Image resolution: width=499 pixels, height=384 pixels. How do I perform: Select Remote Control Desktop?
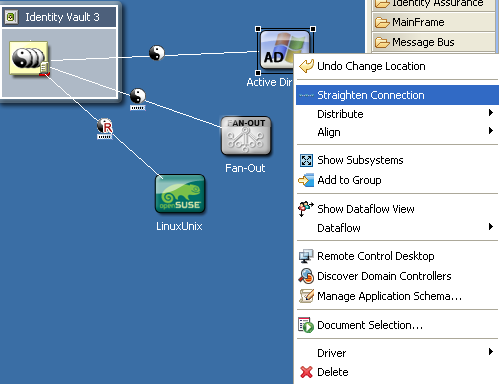[397, 256]
